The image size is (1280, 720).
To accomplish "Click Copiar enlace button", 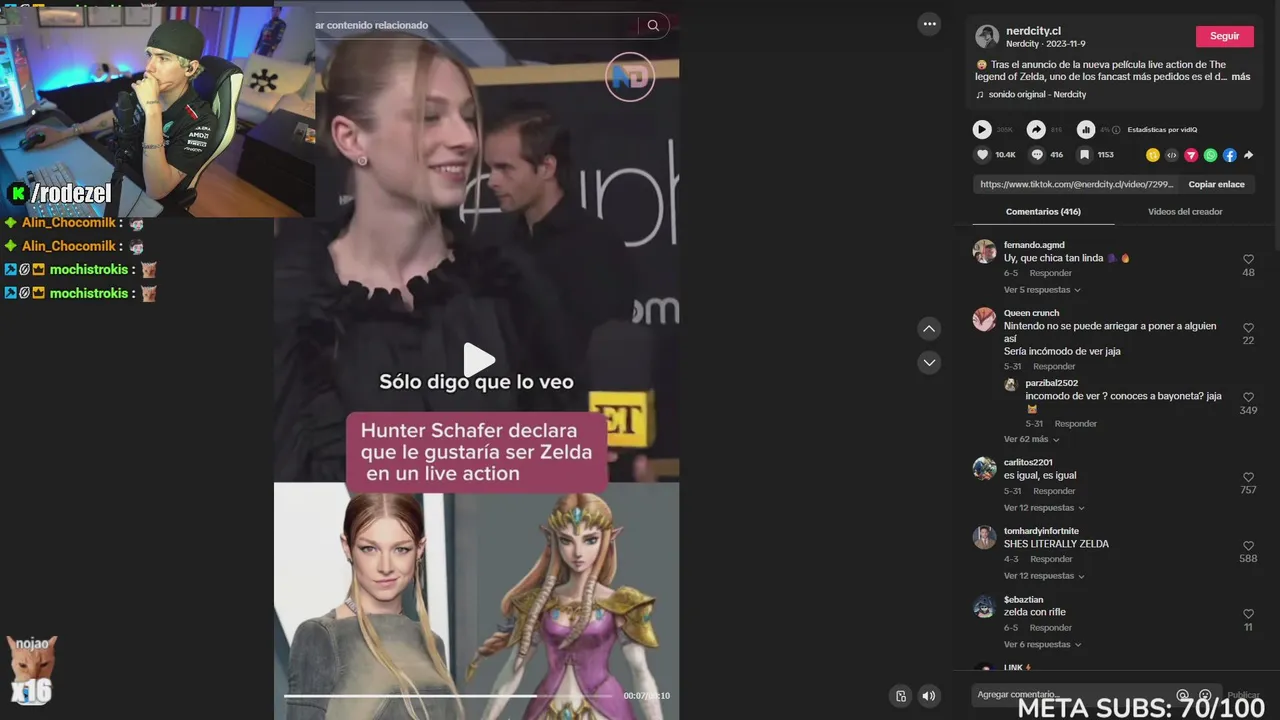I will click(x=1217, y=184).
